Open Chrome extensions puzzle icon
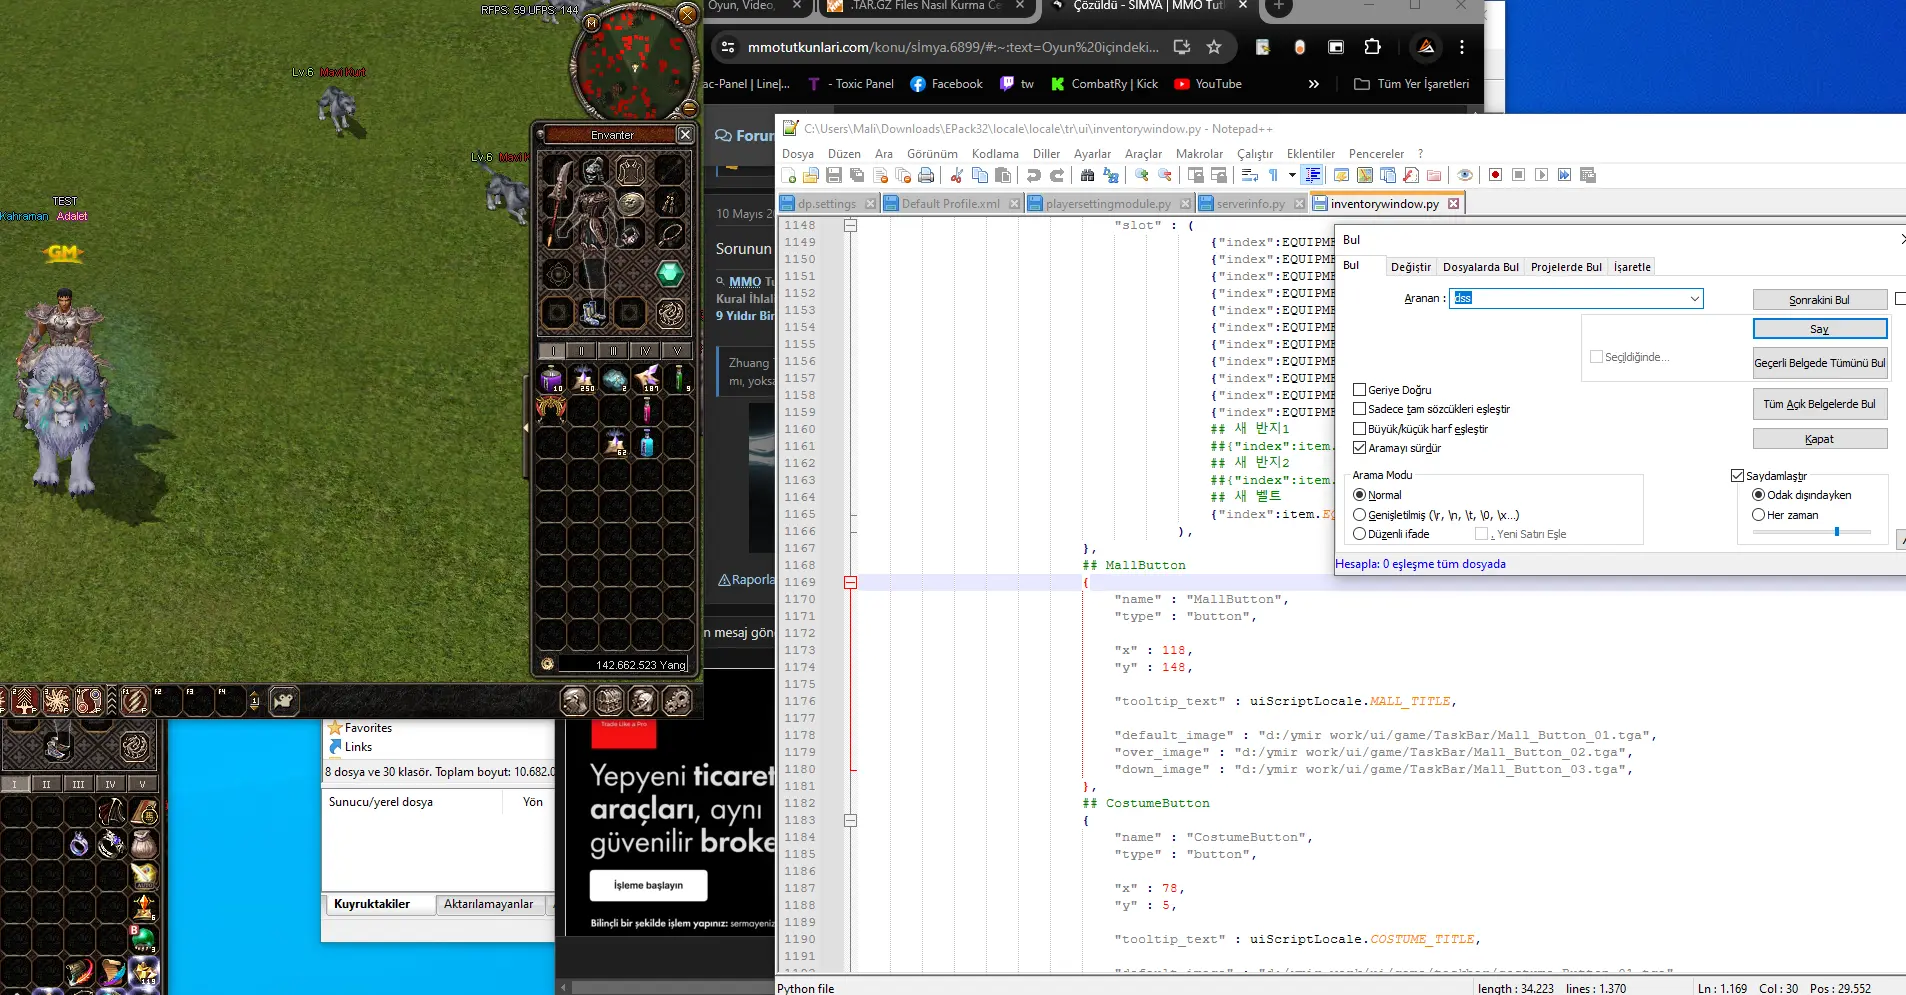Screen dimensions: 1906x995 coord(1373,47)
